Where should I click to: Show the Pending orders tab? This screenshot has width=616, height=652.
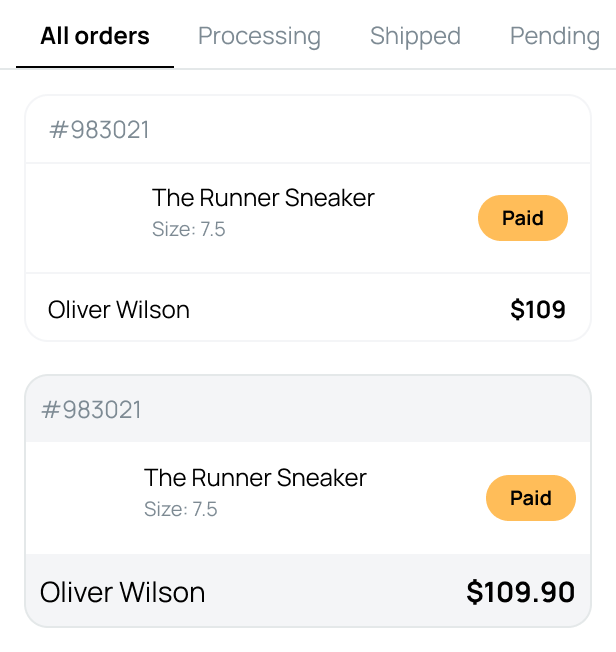(x=554, y=37)
